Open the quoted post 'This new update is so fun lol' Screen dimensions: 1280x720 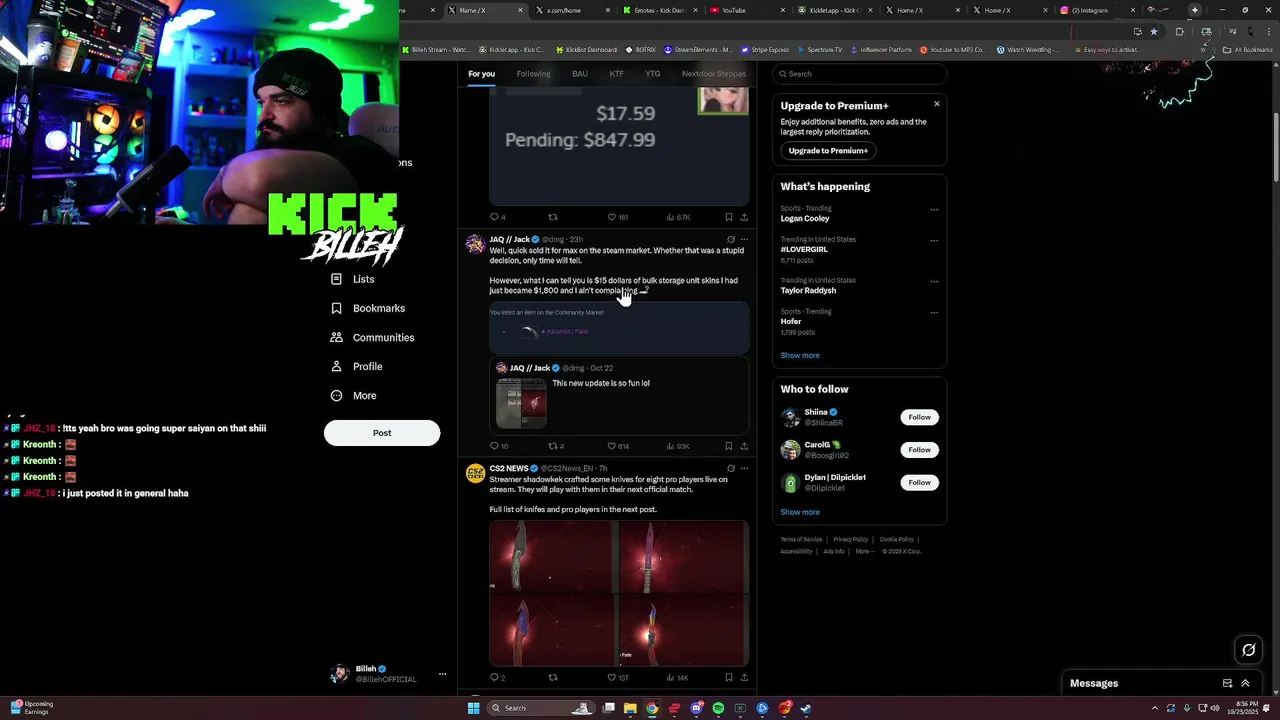tap(619, 395)
